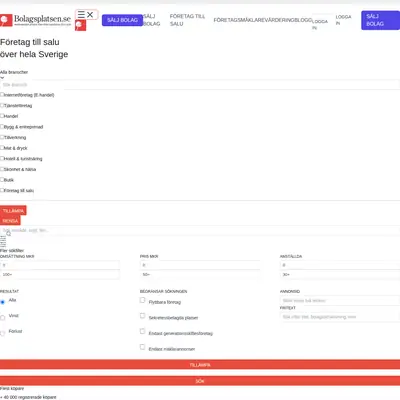The height and width of the screenshot is (400, 400).
Task: Open the filter sliders icon above Fler sökfilter
Action: pos(3,241)
